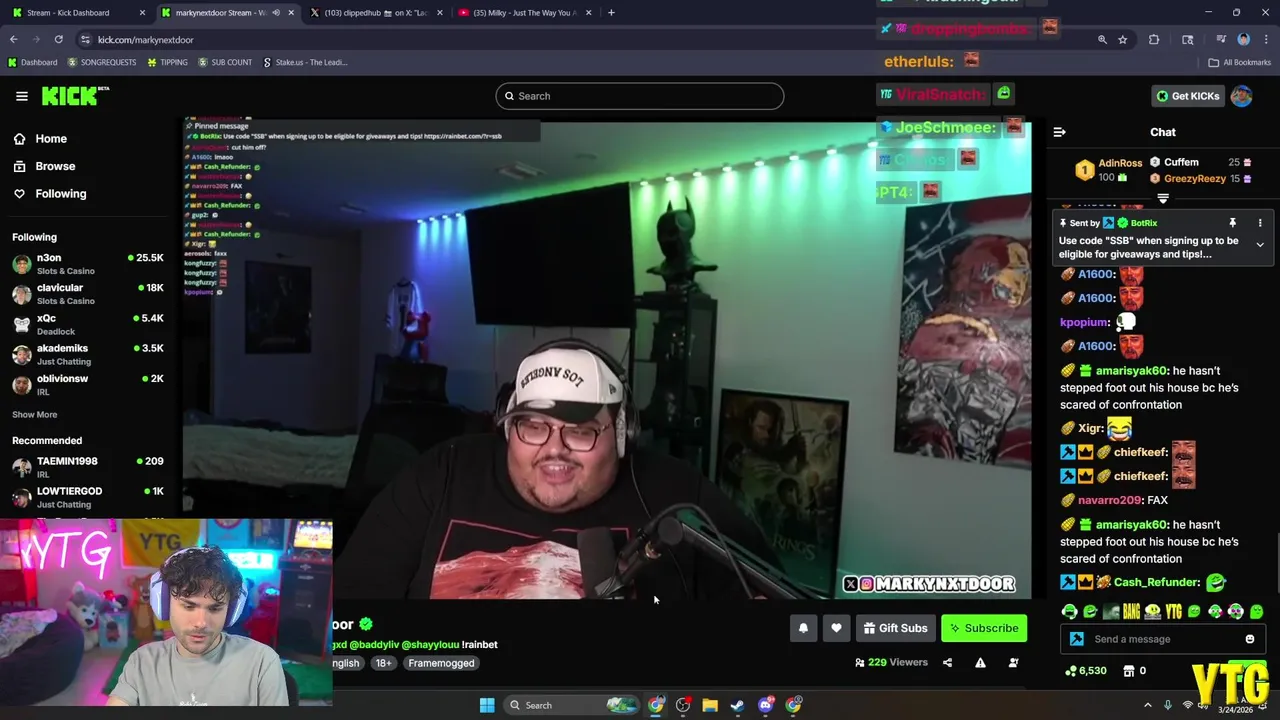
Task: Report the stream with warning icon
Action: point(980,662)
